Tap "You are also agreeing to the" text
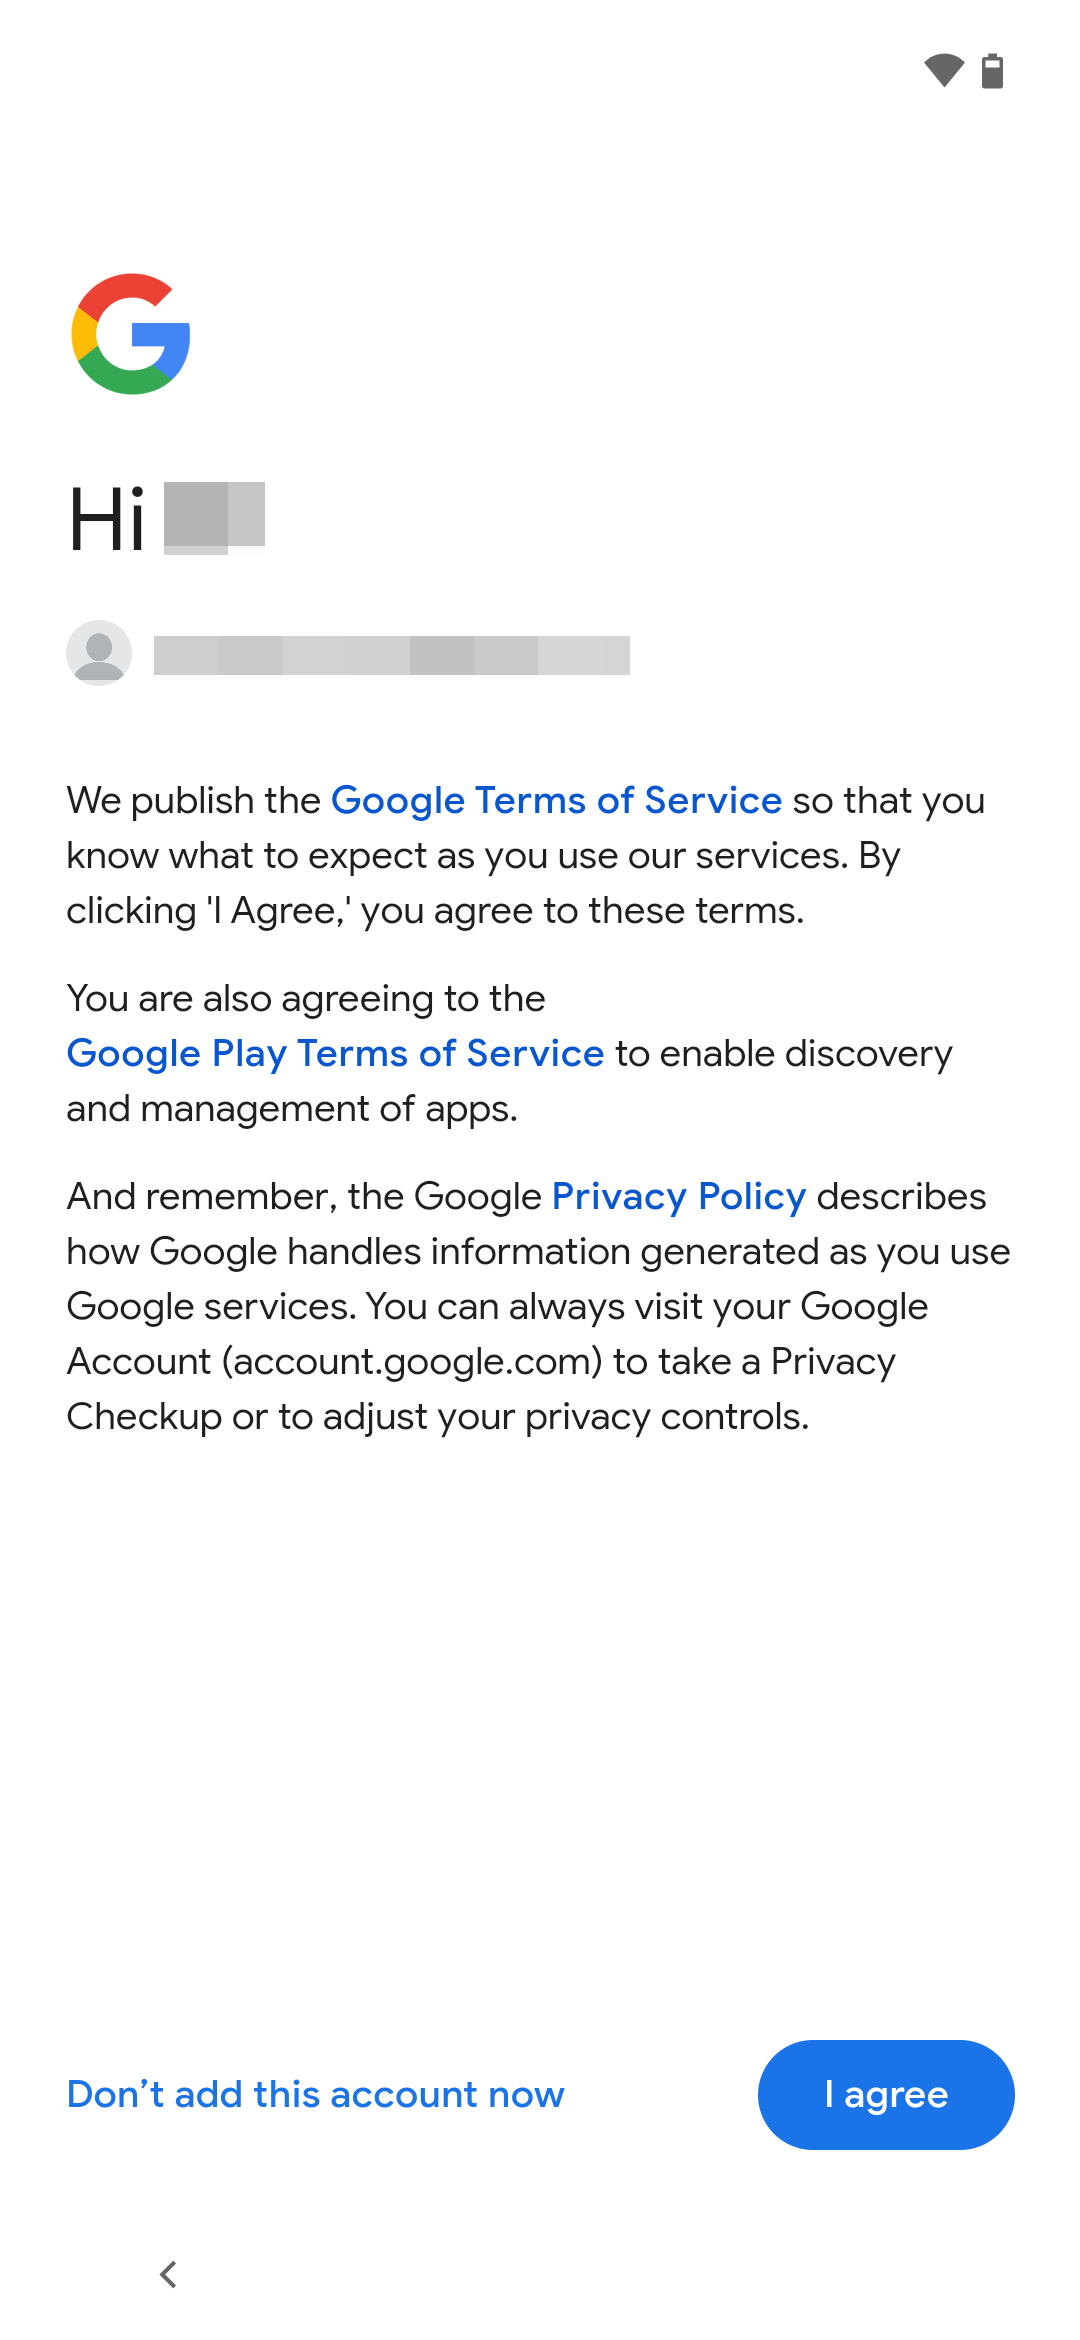Screen dimensions: 1080x2340 coord(306,999)
